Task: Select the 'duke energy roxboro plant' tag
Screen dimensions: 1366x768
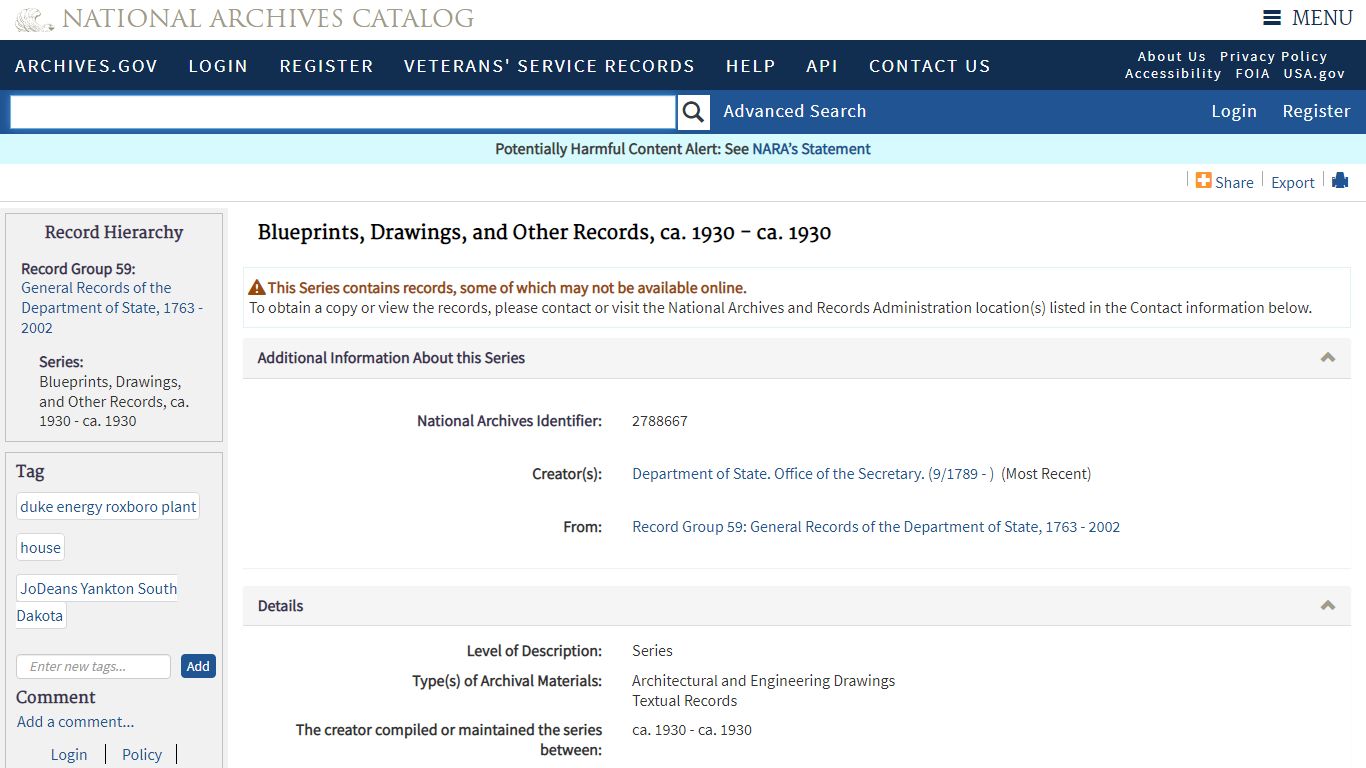Action: tap(108, 507)
